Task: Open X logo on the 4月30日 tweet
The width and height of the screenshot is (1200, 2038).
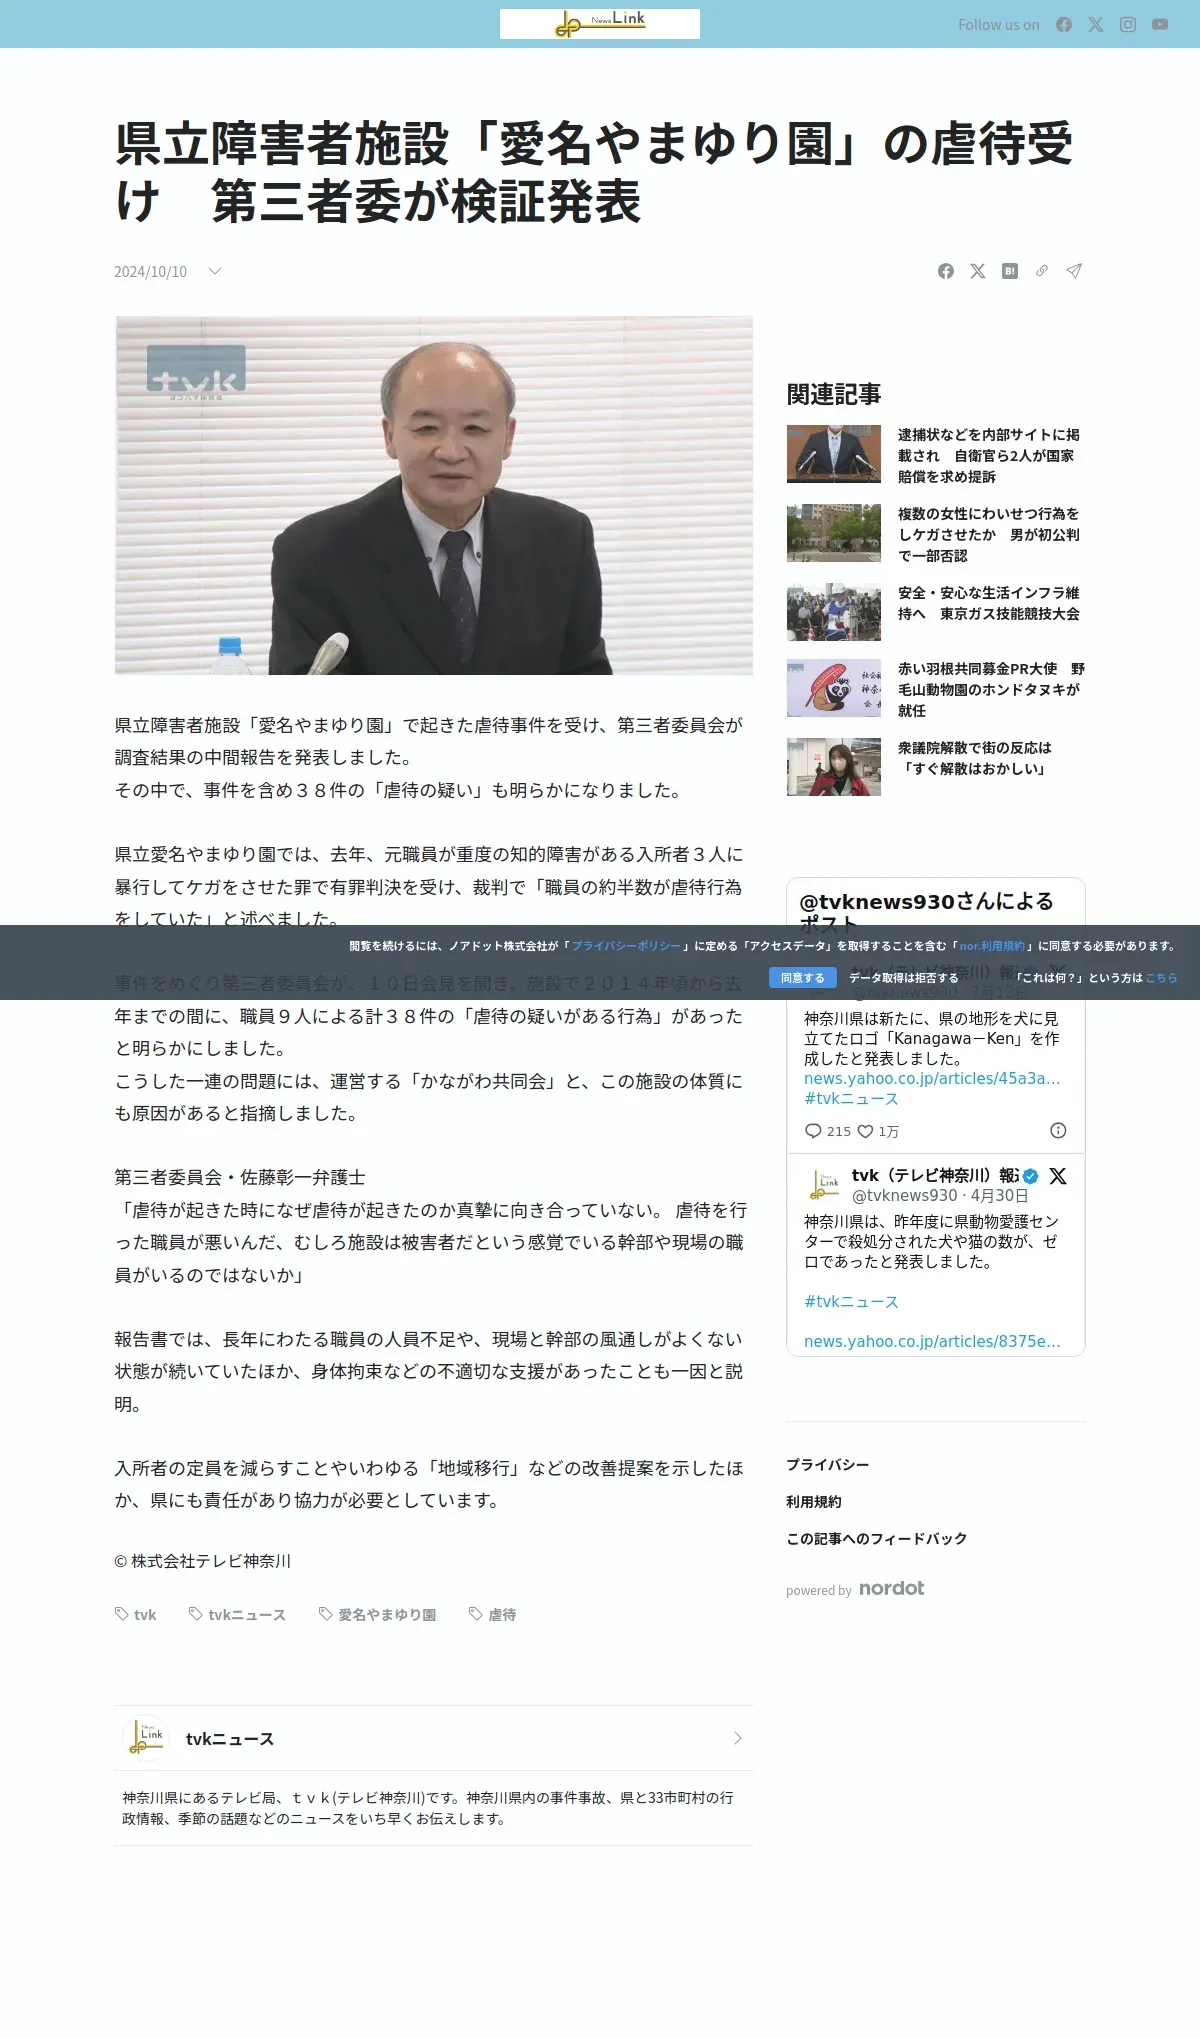Action: coord(1058,1176)
